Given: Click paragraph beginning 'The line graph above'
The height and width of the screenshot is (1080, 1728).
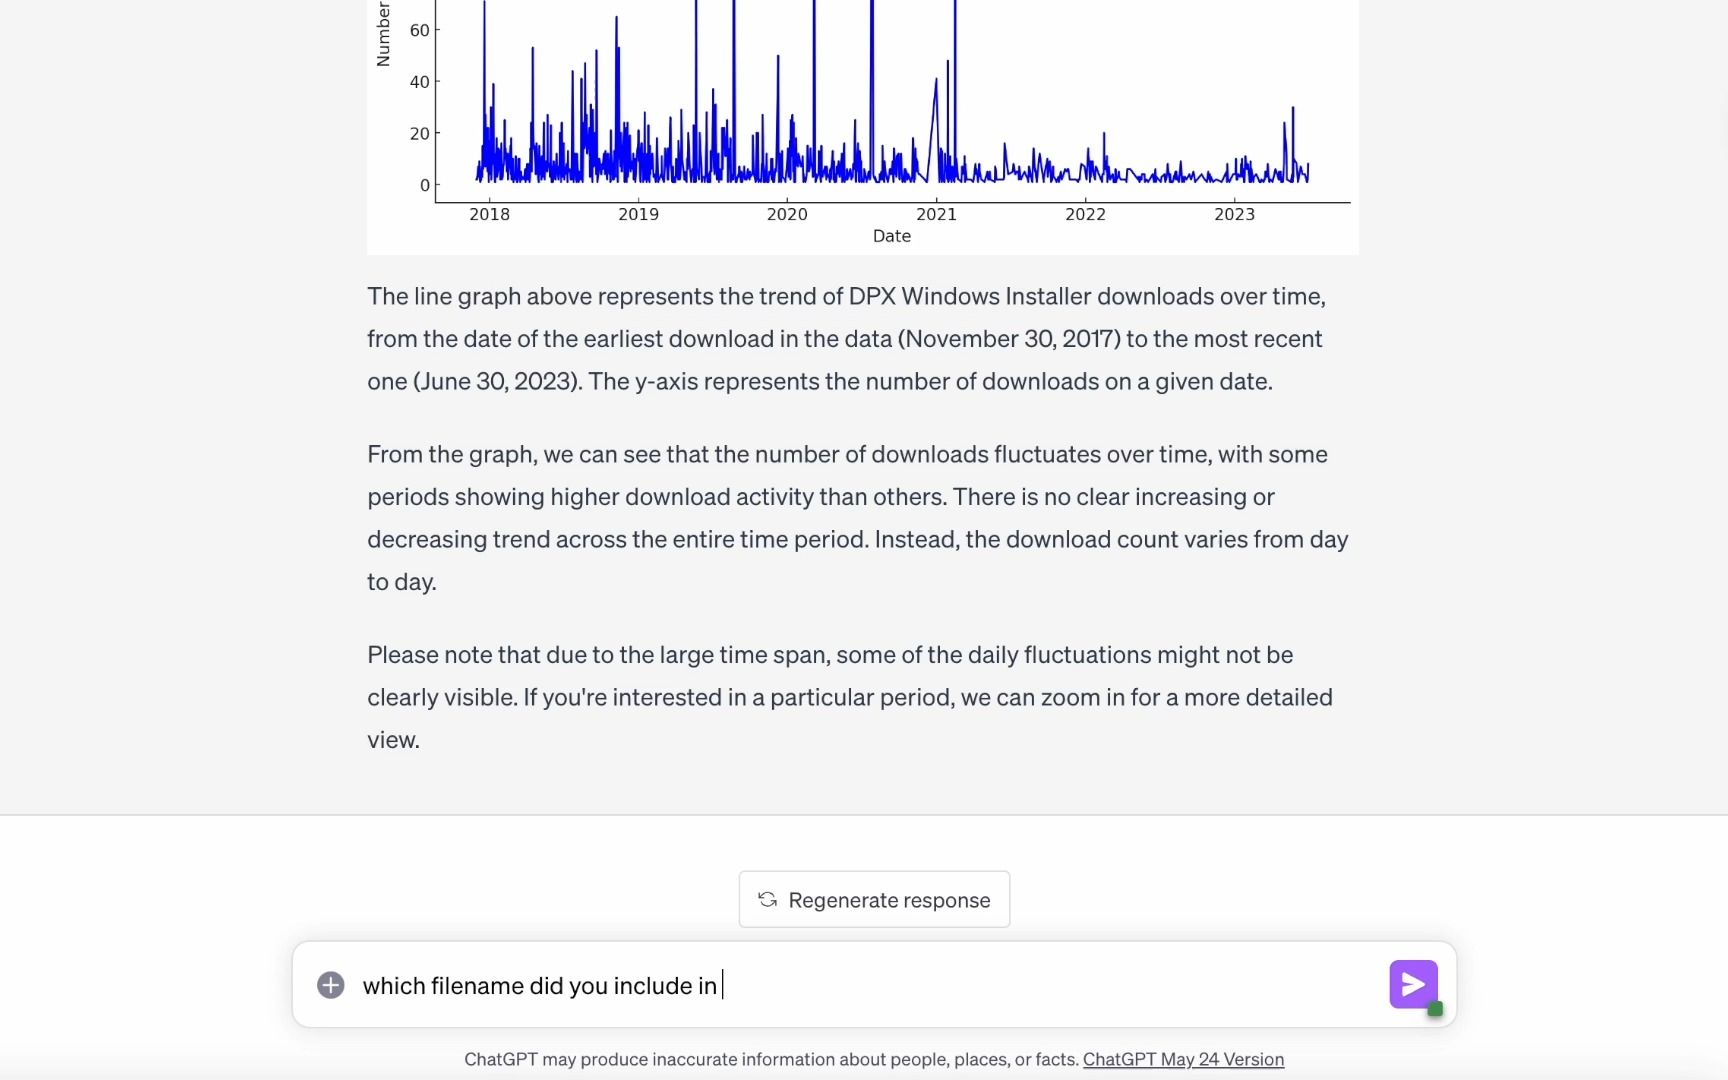Looking at the screenshot, I should [847, 339].
